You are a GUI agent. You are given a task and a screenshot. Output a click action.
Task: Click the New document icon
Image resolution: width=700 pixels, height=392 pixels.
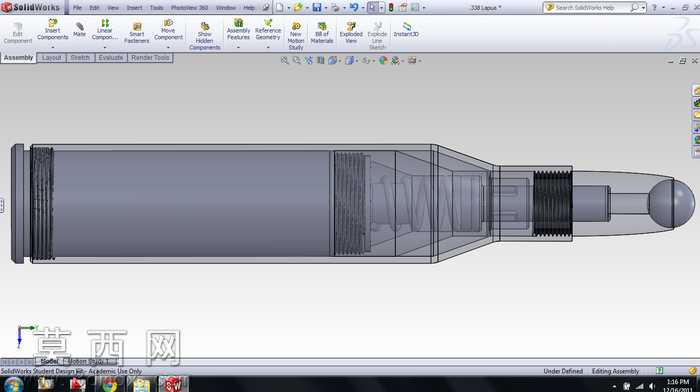click(x=279, y=7)
